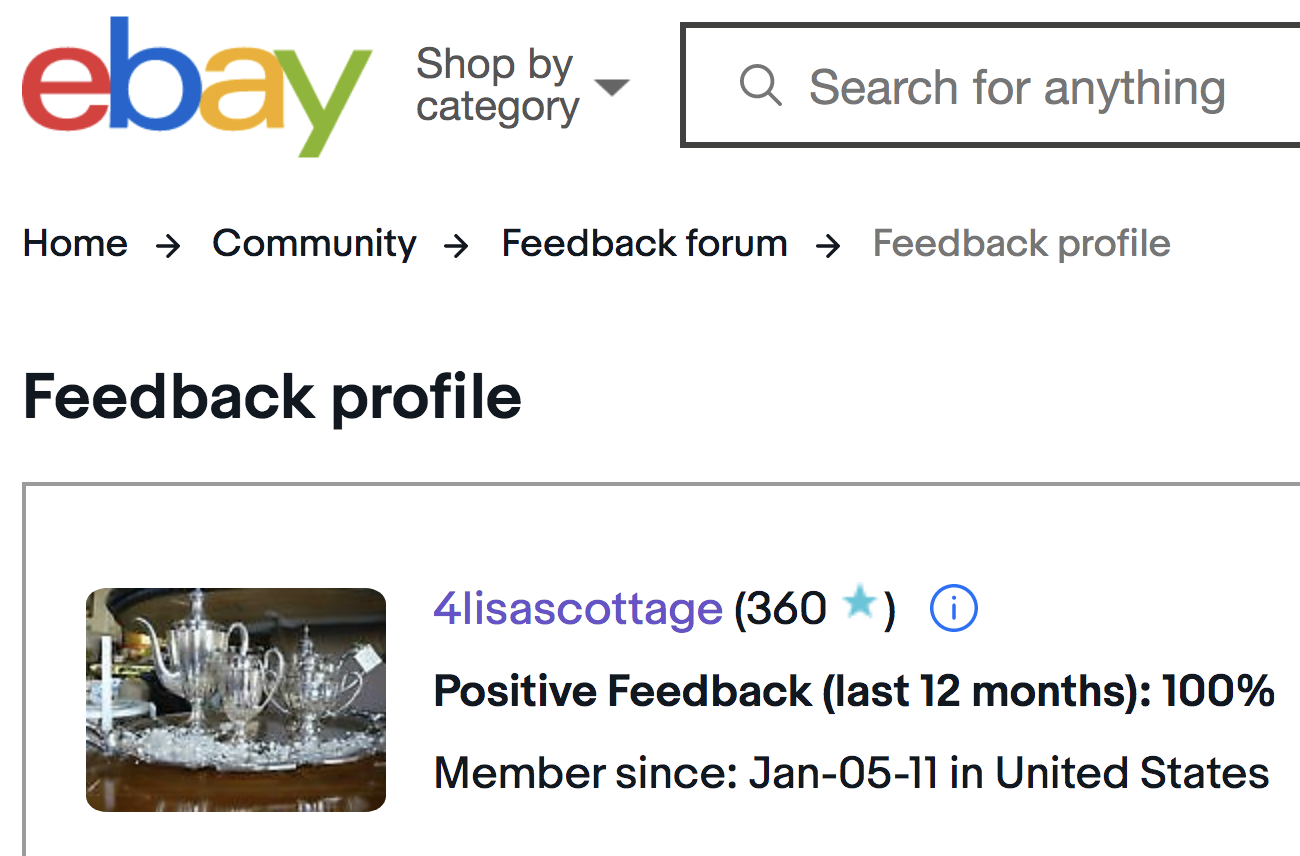The height and width of the screenshot is (856, 1300).
Task: Navigate to the Feedback forum breadcrumb
Action: tap(644, 243)
